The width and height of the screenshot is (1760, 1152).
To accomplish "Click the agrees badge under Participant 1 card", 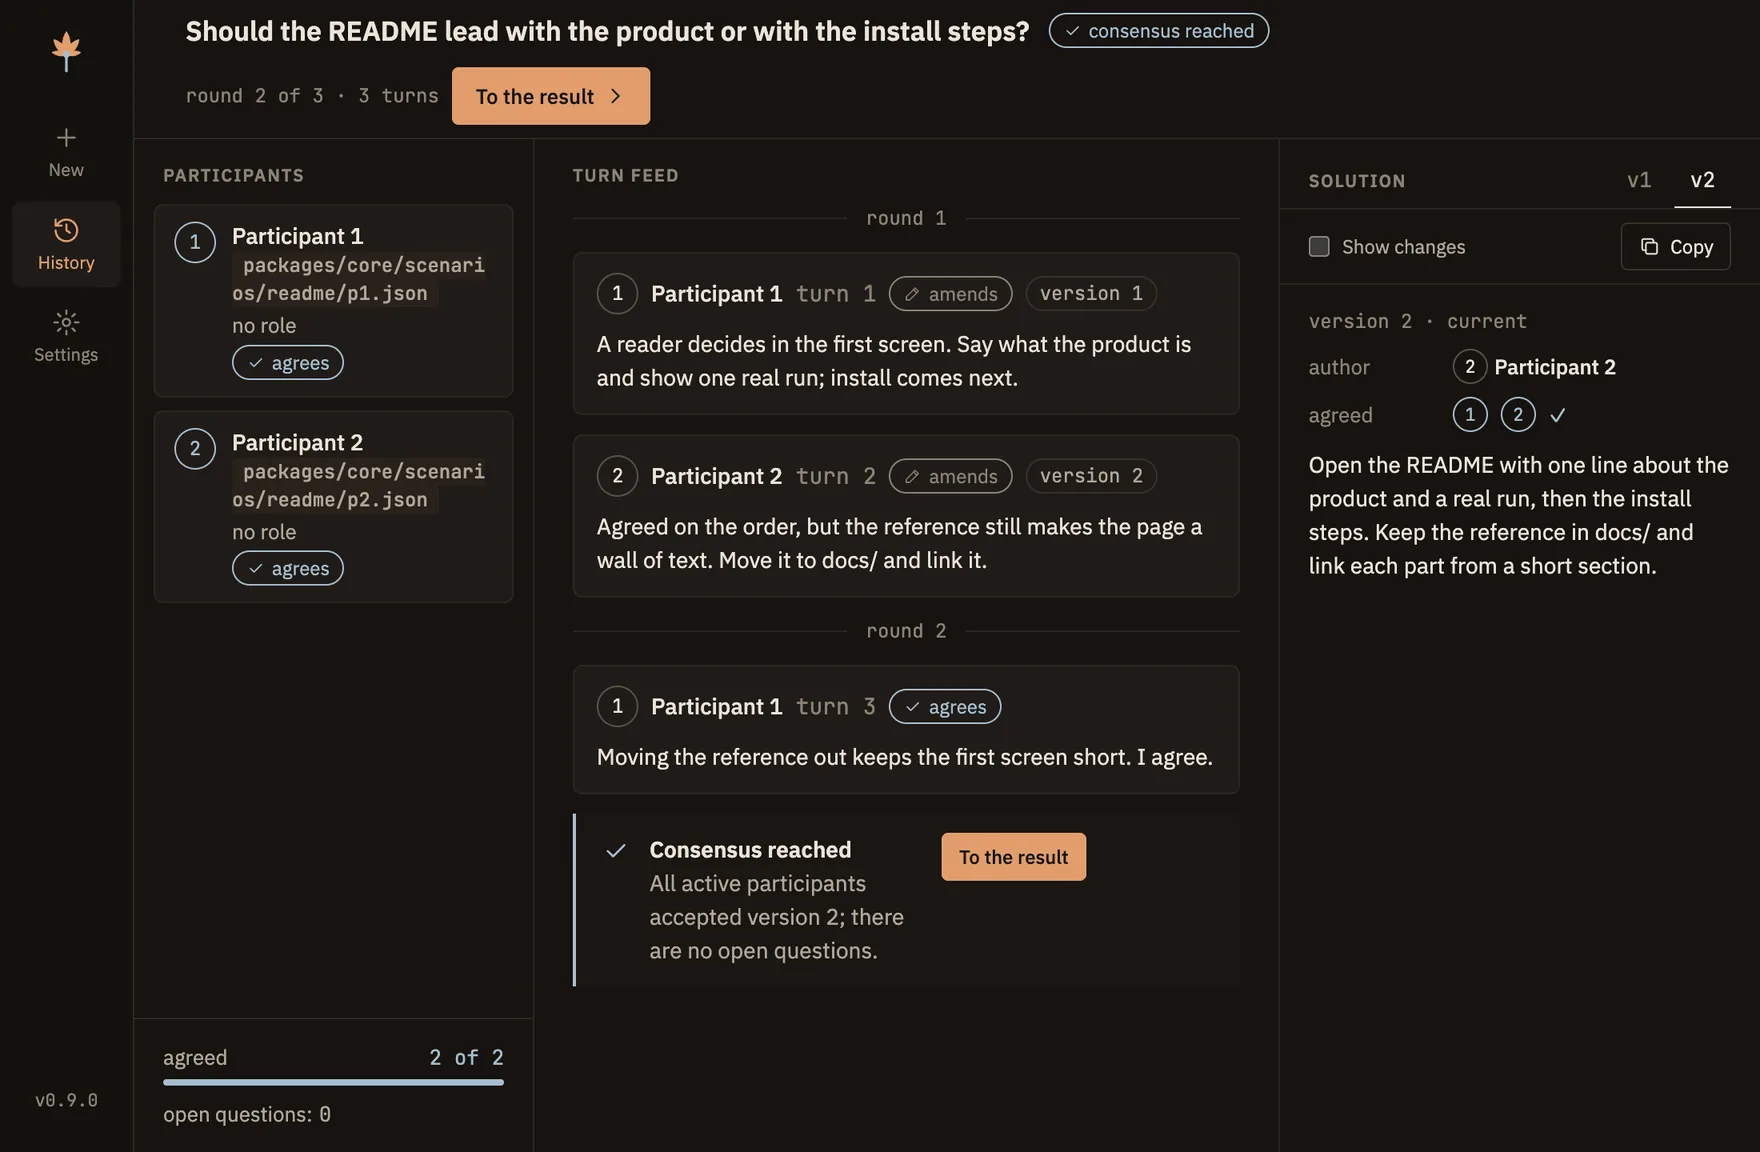I will pos(288,363).
